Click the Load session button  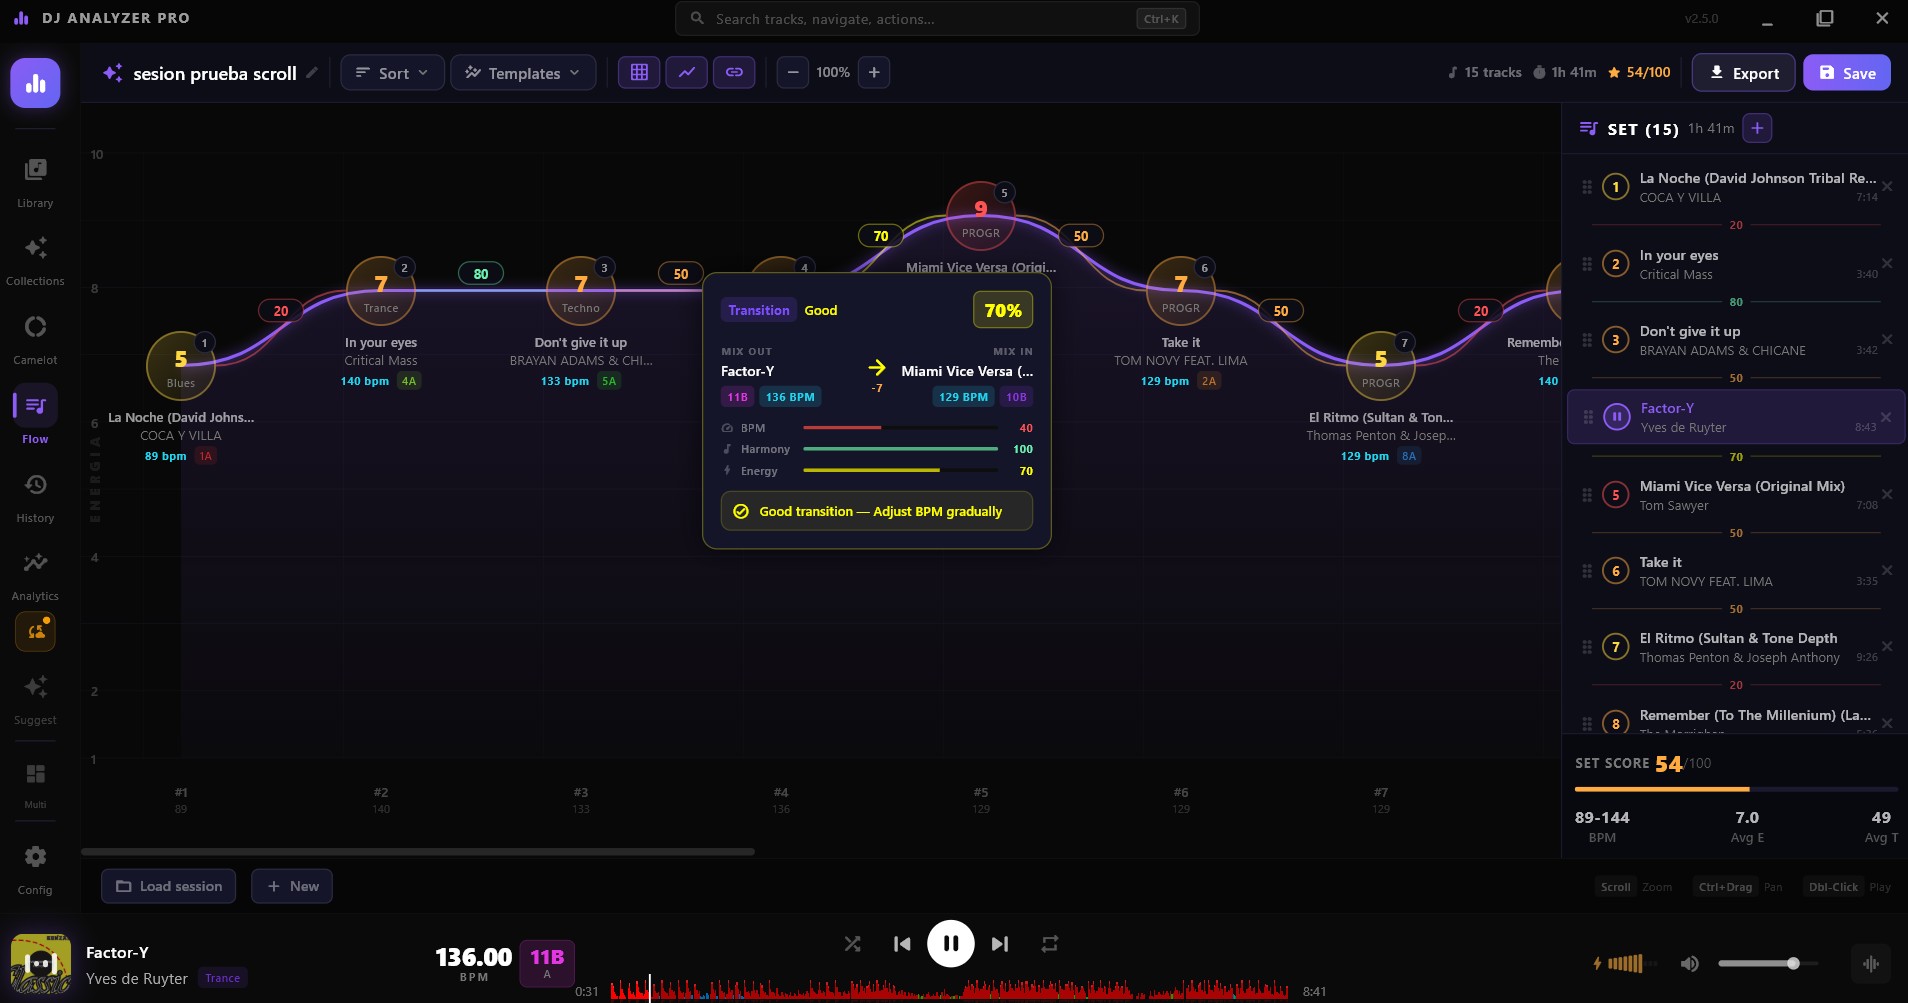168,886
